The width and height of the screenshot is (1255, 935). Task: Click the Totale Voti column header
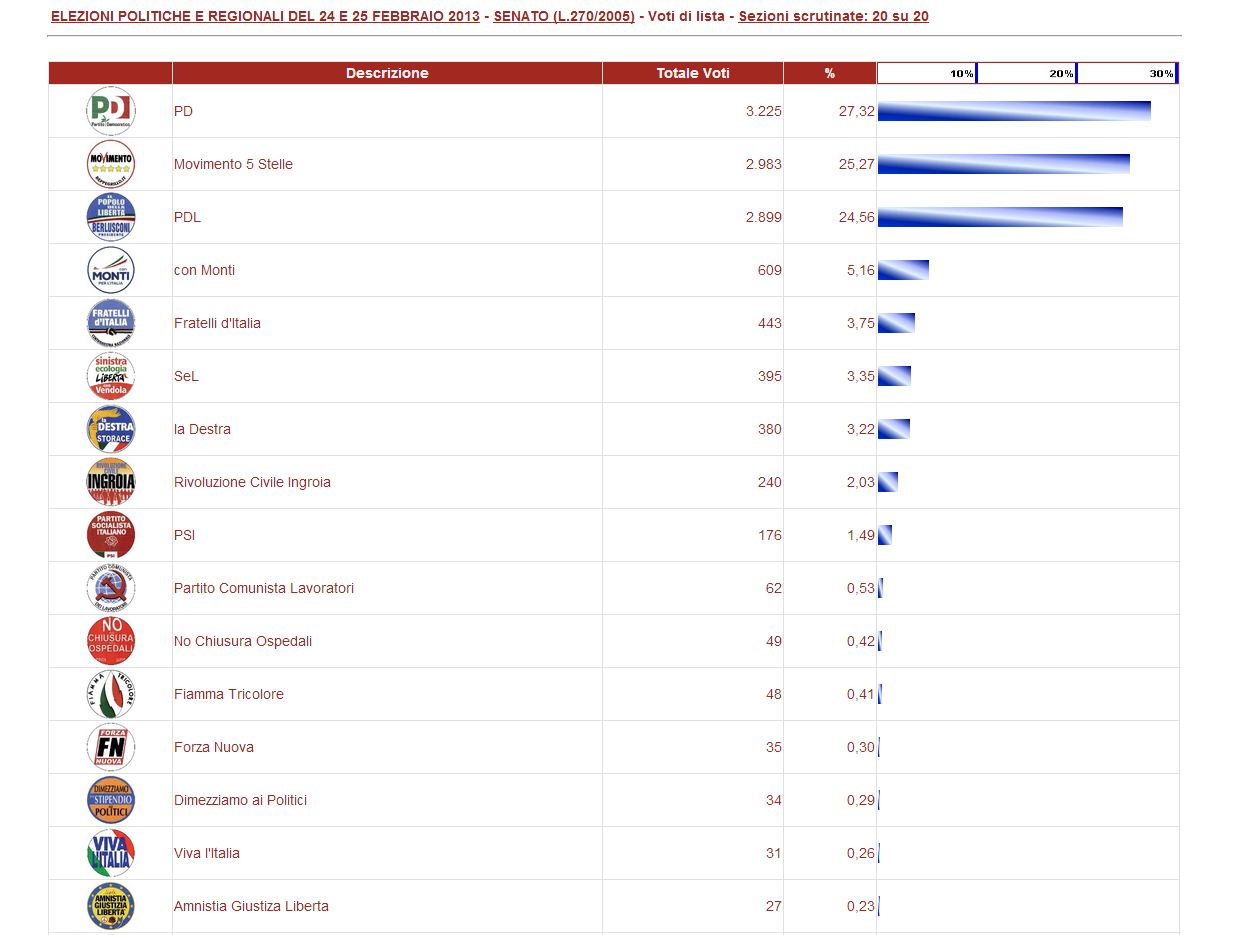click(692, 73)
